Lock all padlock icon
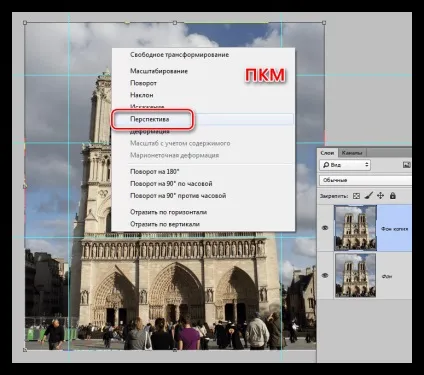Viewport: 424px width, 375px height. [x=393, y=196]
